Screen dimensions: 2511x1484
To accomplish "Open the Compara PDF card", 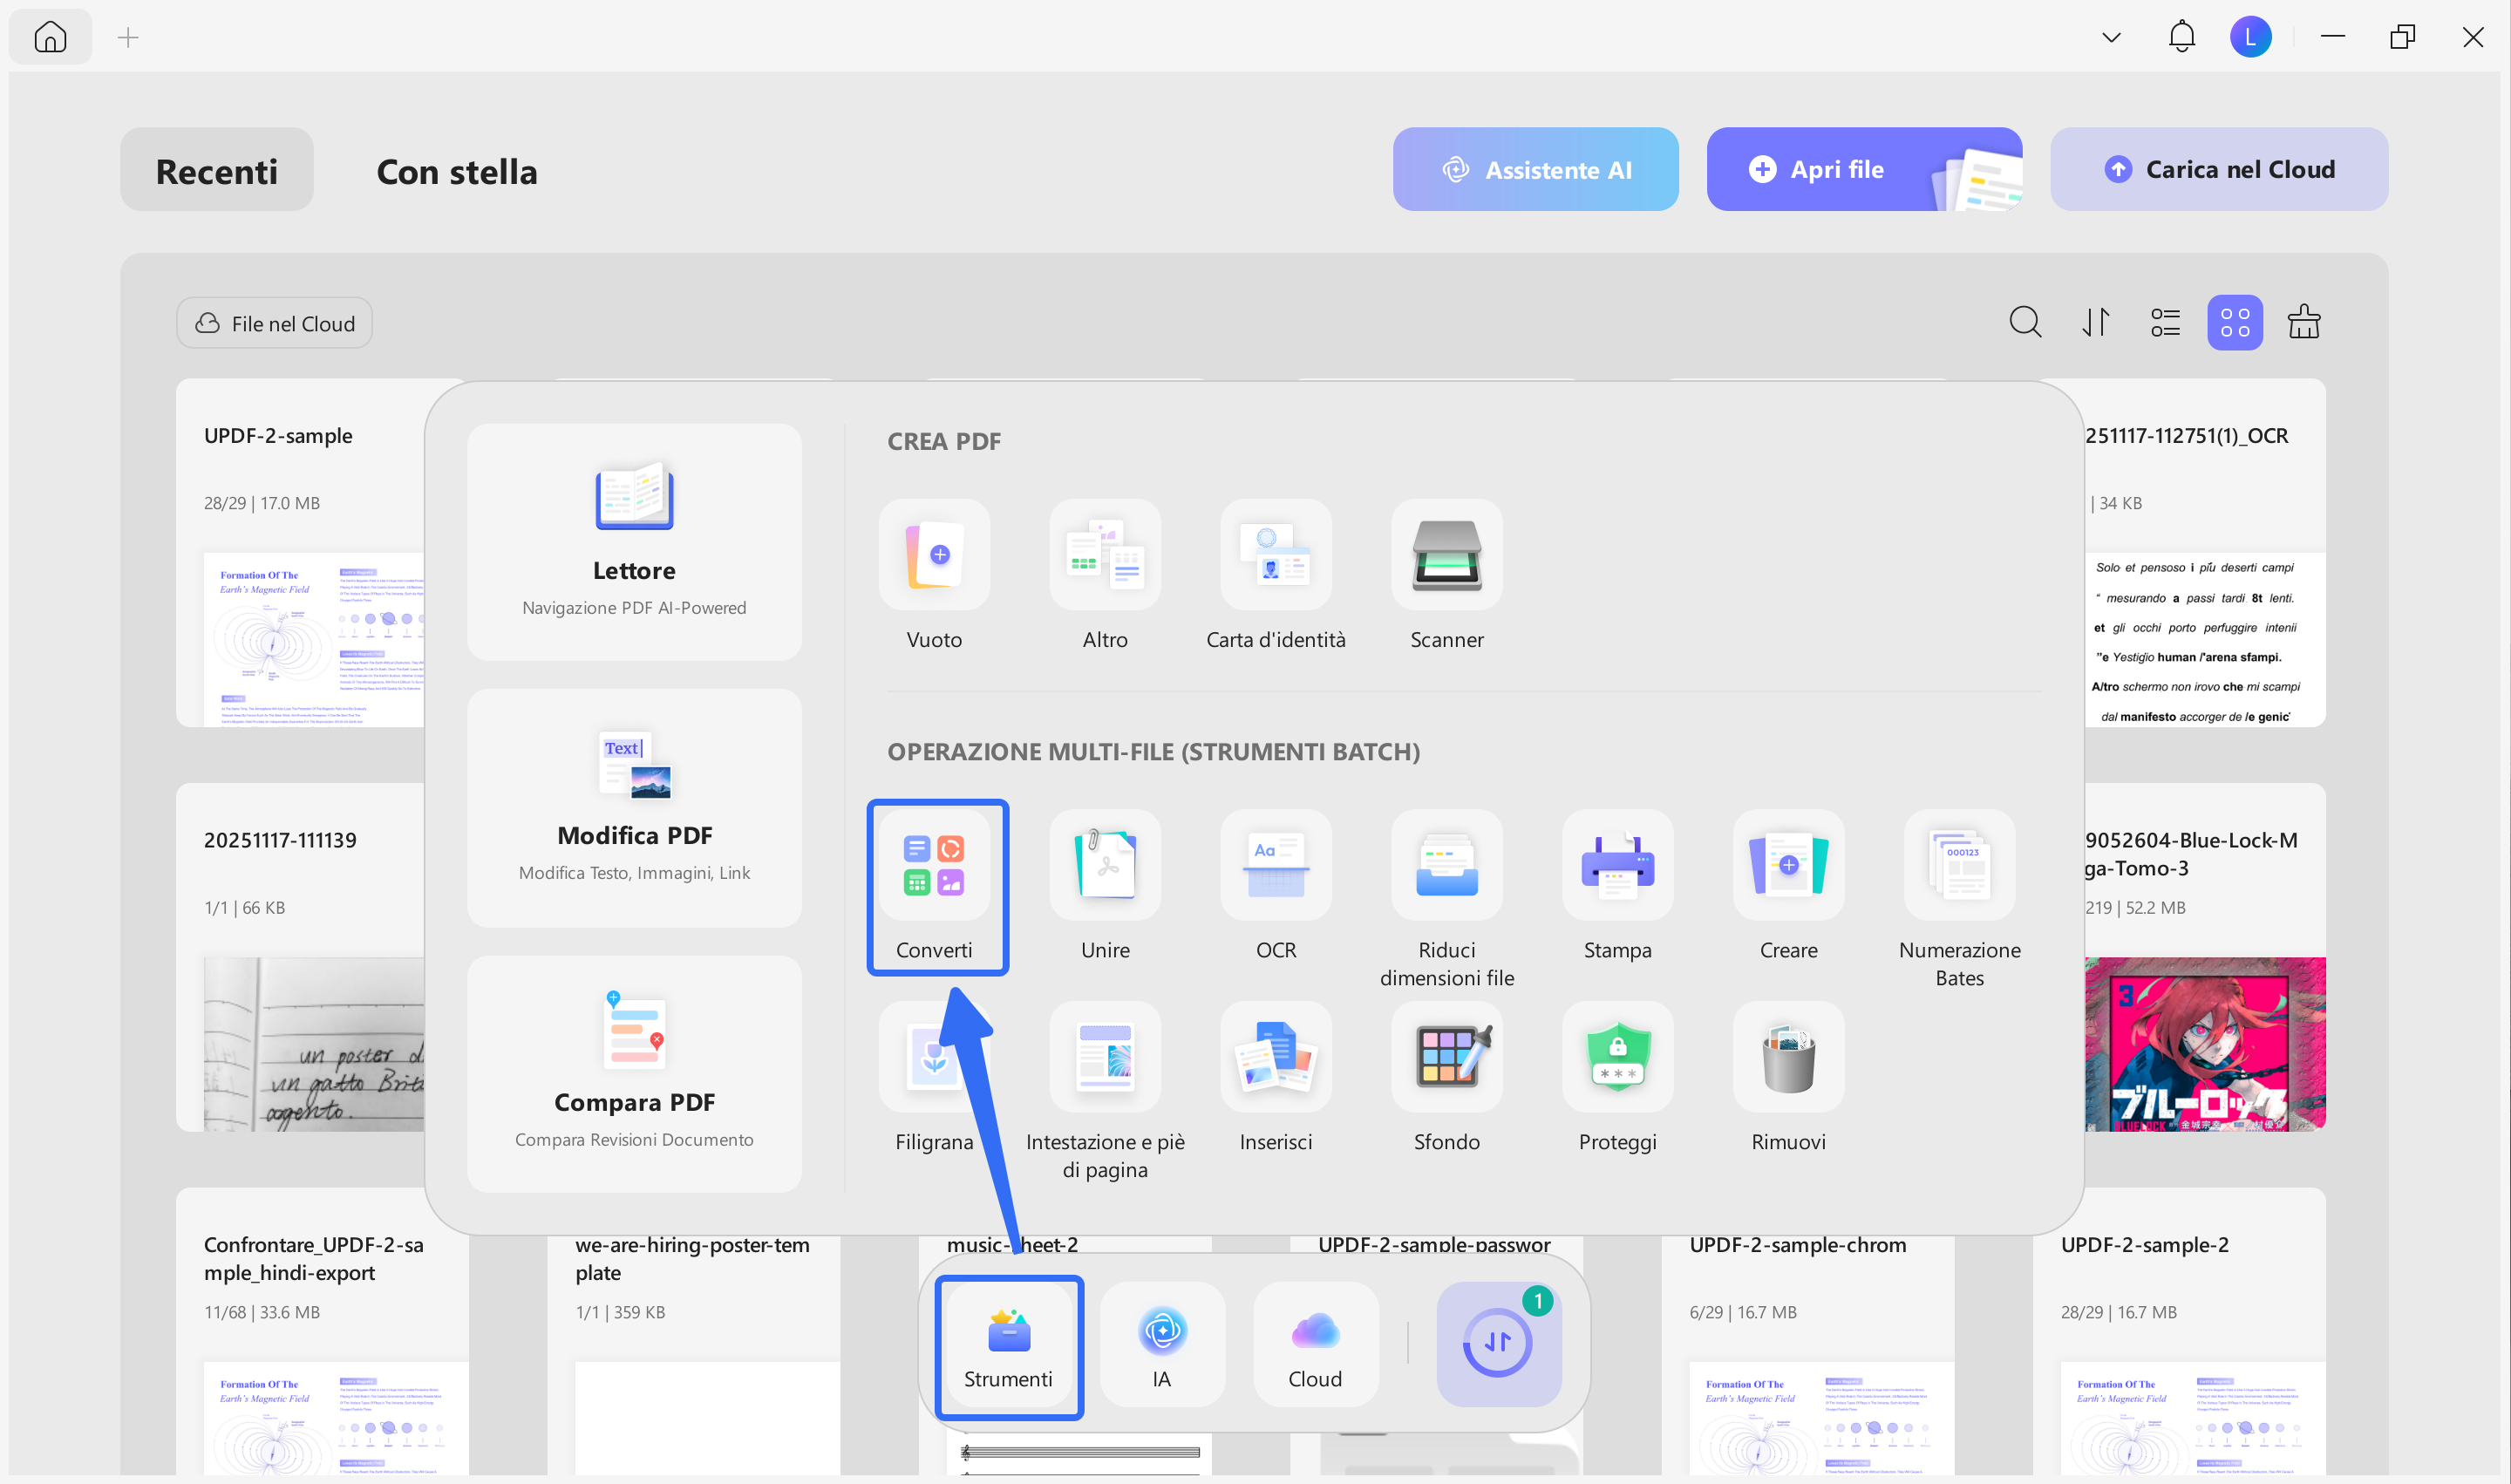I will point(634,1073).
